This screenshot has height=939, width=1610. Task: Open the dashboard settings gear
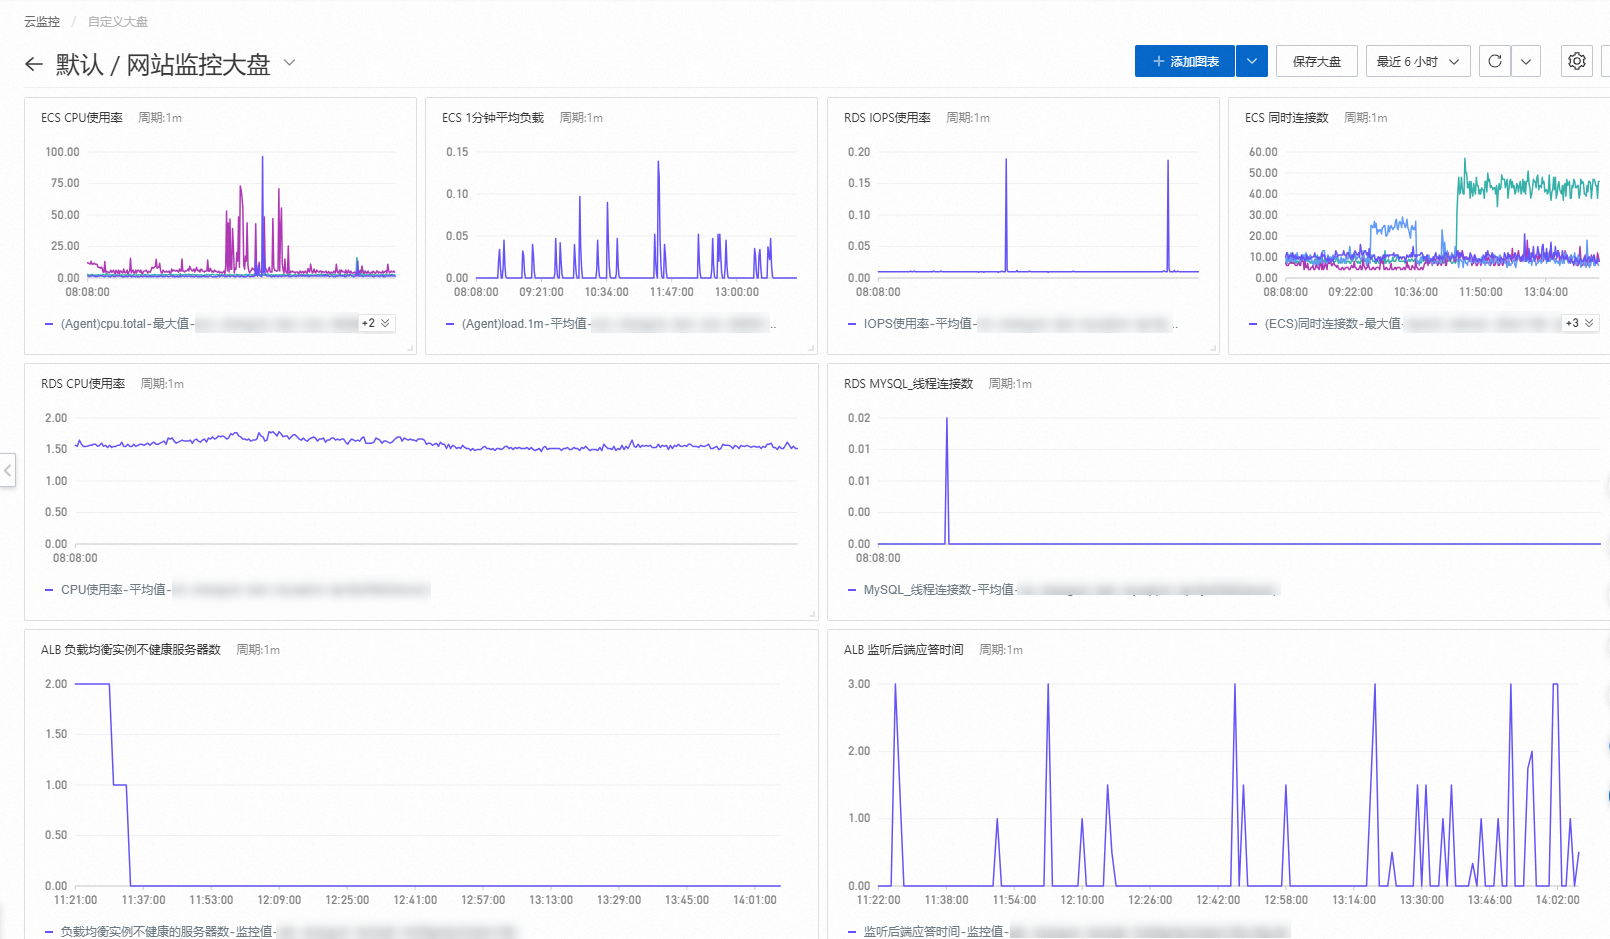pos(1577,61)
